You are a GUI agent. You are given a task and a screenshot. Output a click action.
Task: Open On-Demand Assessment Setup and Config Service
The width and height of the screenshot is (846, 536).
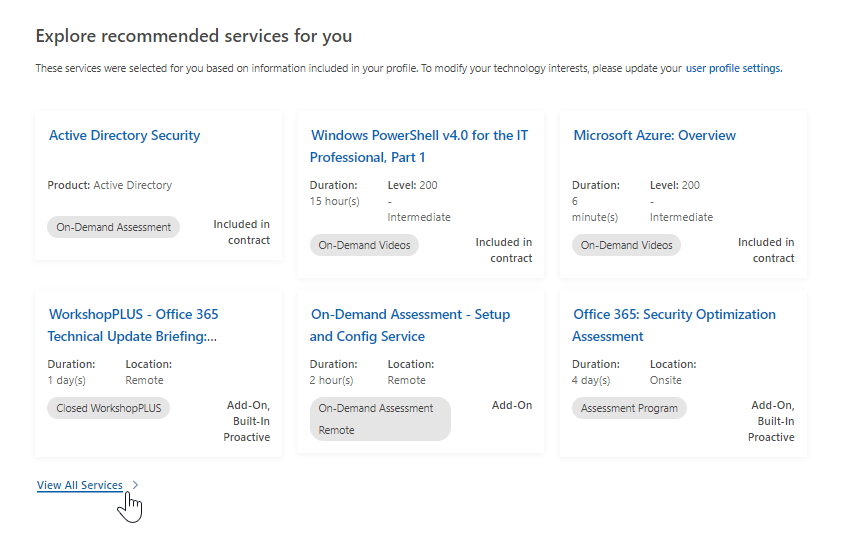click(x=410, y=325)
